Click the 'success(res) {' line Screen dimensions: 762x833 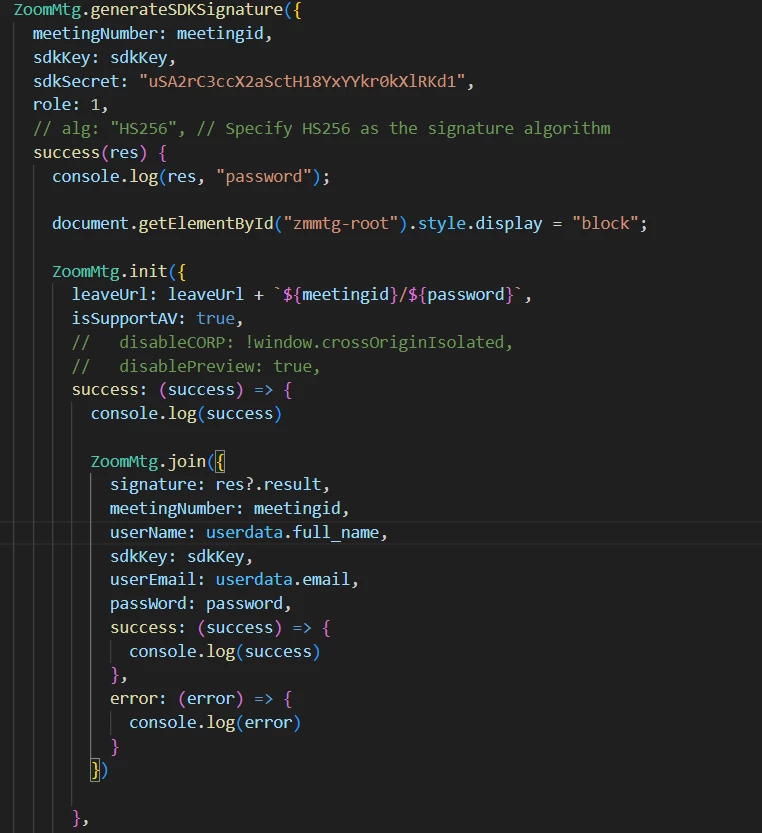(x=100, y=152)
